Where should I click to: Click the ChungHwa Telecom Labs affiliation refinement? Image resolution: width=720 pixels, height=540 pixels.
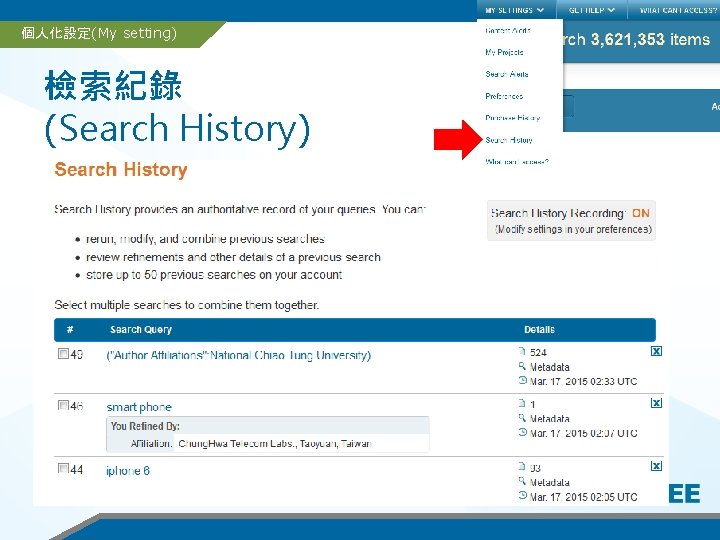275,444
